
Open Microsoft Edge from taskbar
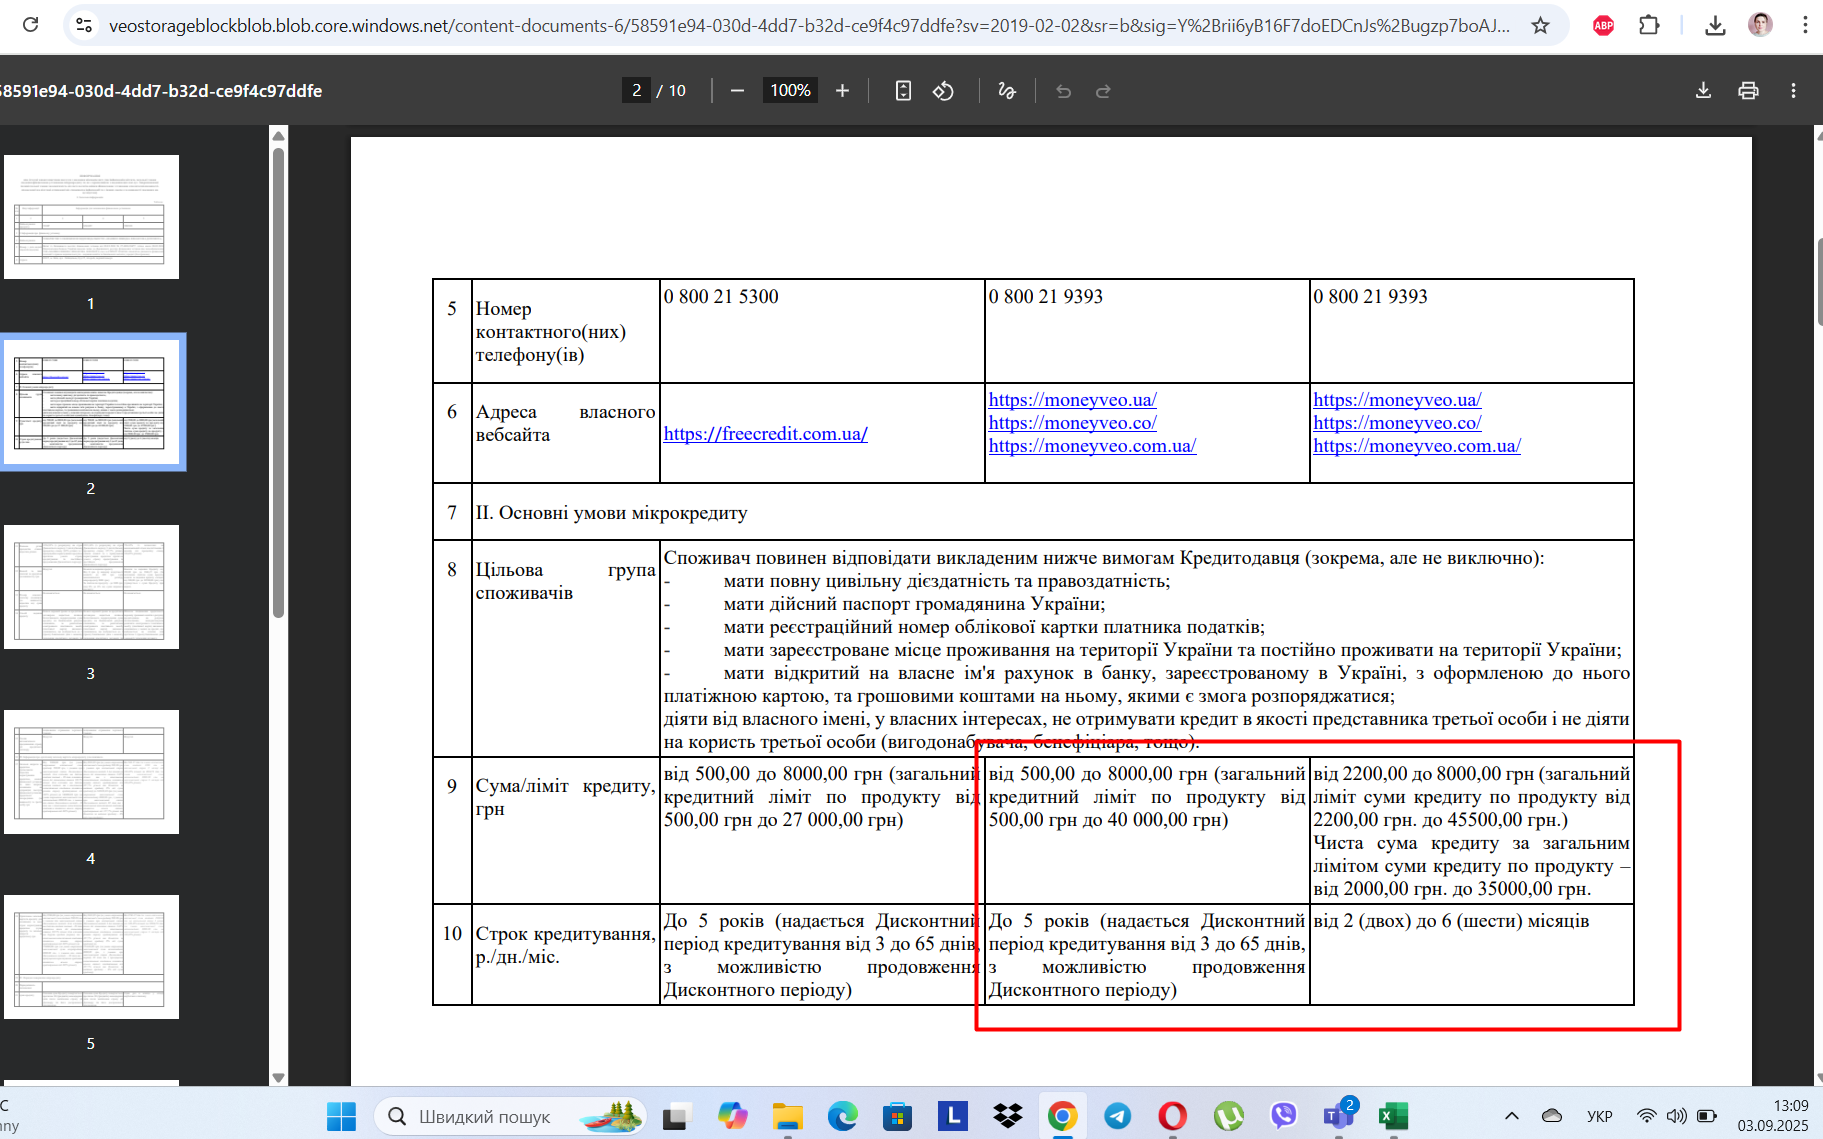[843, 1116]
